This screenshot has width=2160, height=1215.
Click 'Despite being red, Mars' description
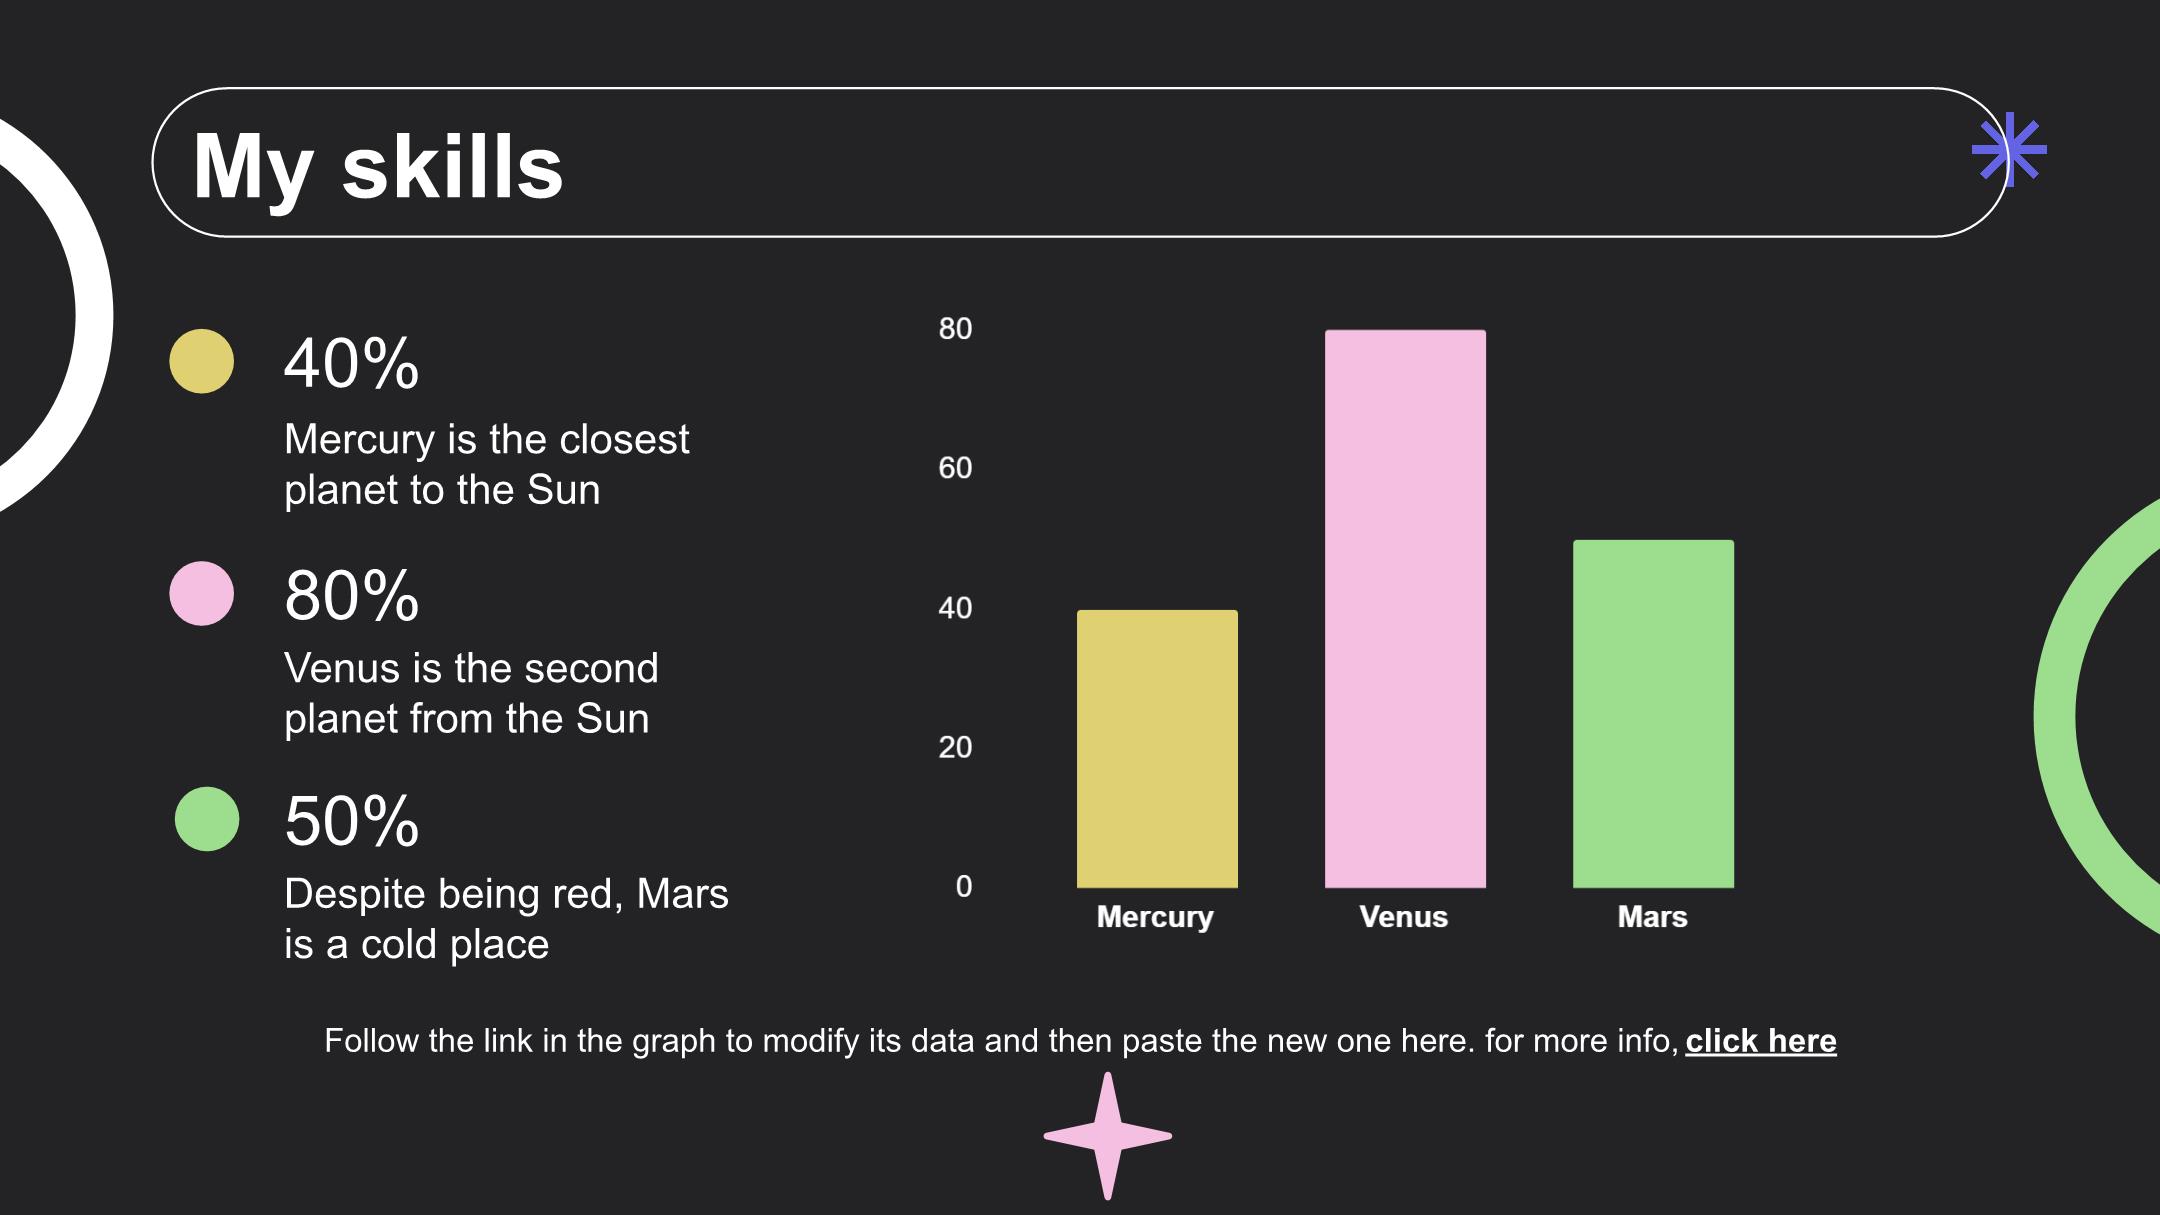click(x=506, y=919)
